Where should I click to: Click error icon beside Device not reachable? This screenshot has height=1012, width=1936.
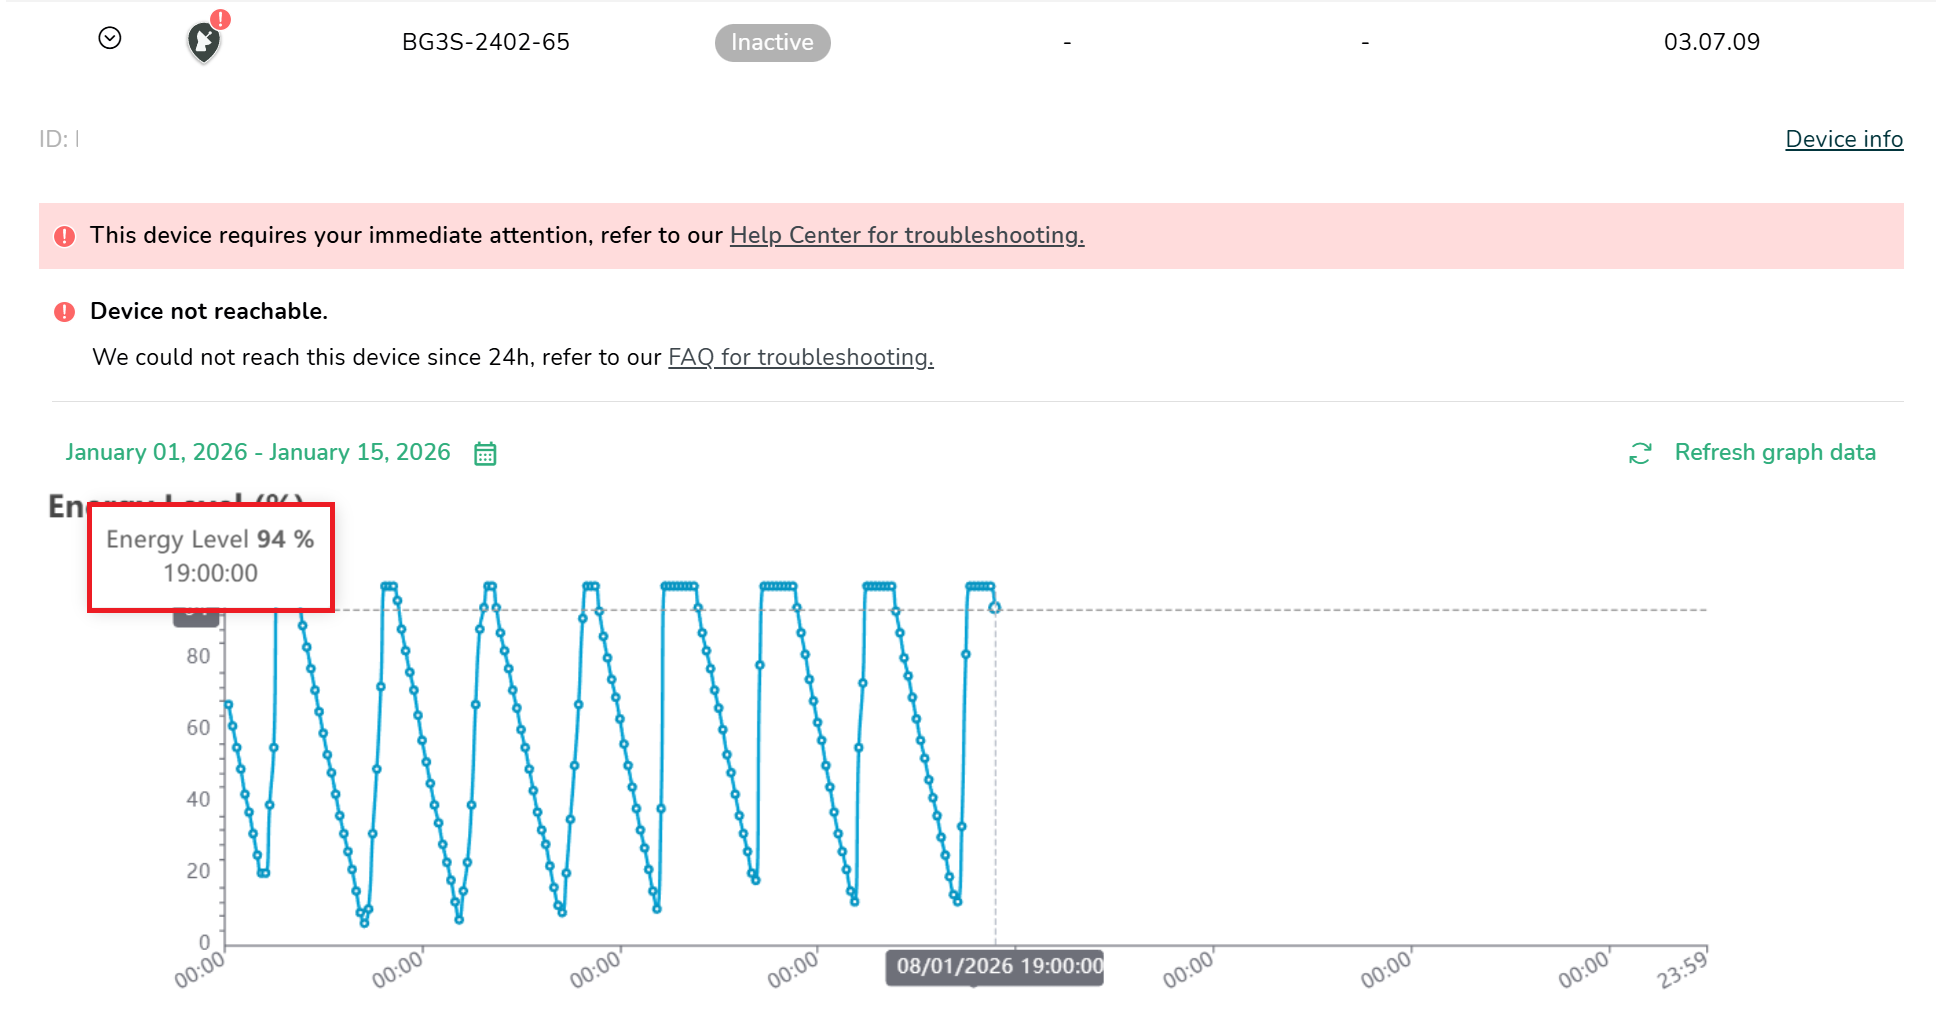65,312
